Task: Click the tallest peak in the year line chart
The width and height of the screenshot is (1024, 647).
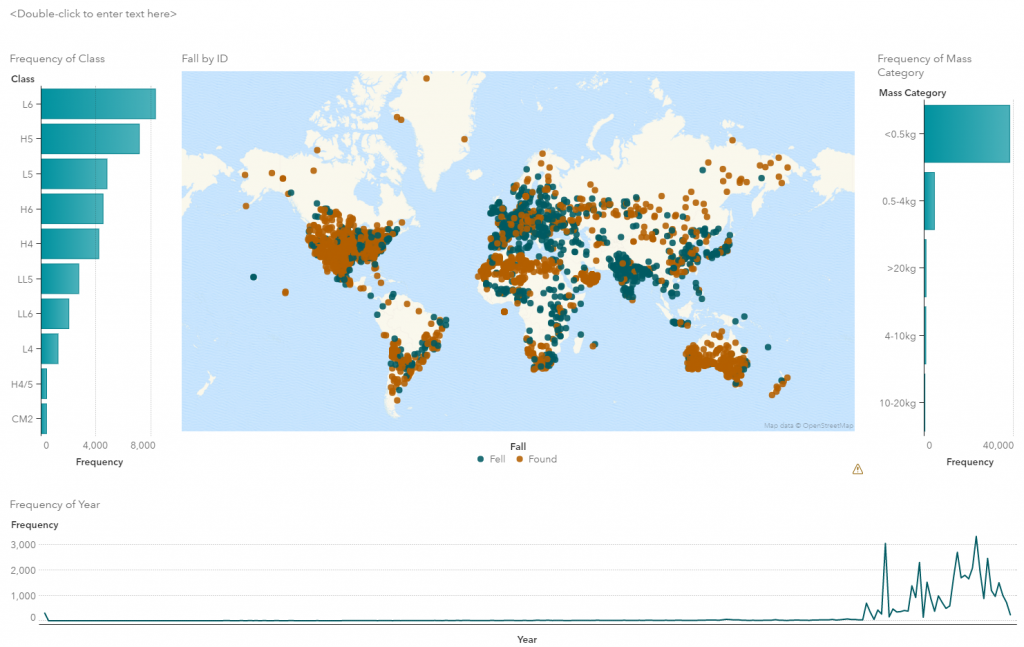Action: pyautogui.click(x=976, y=538)
